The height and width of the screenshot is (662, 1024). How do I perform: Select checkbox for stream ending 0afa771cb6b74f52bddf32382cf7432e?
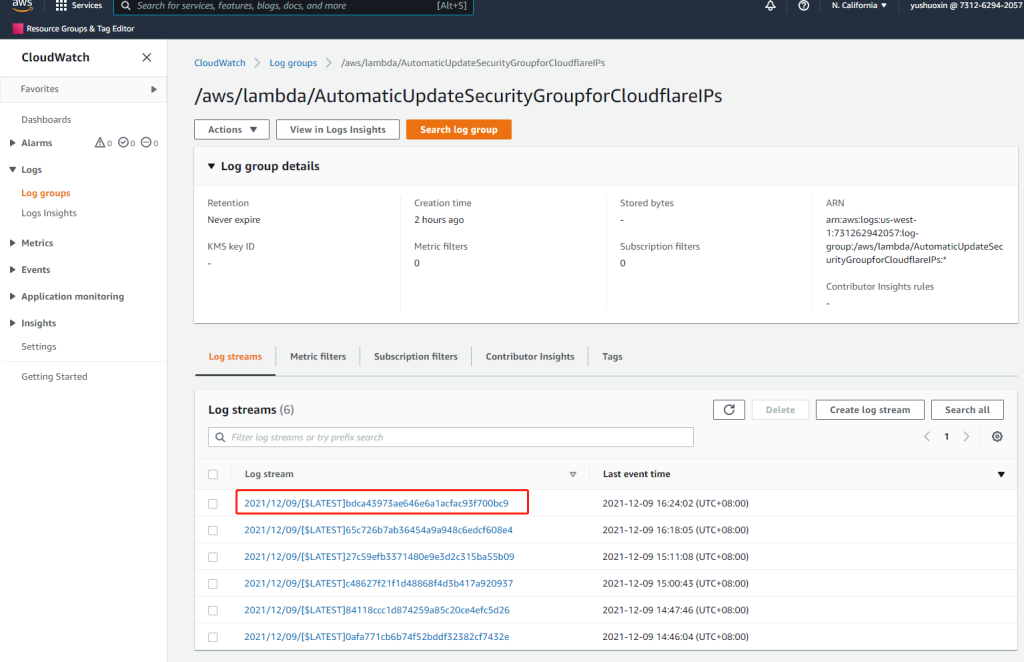click(x=213, y=637)
